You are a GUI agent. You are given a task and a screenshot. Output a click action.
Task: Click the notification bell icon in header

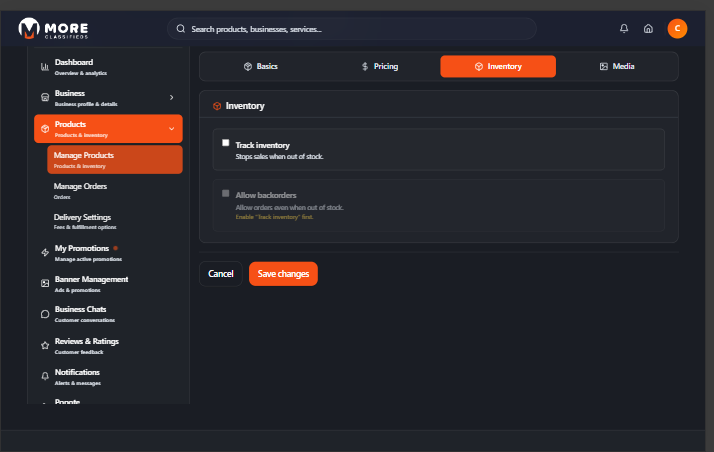(x=625, y=29)
